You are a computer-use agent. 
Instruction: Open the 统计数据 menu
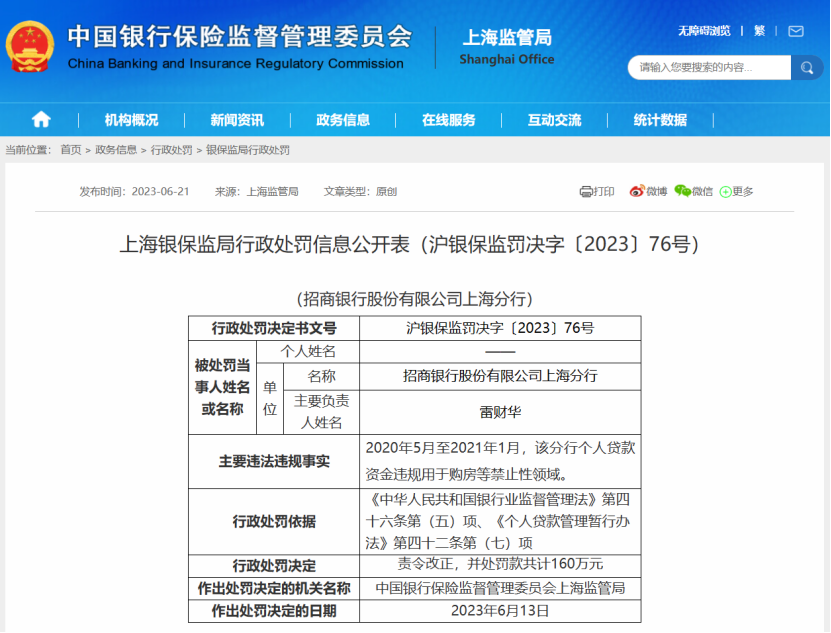(660, 120)
